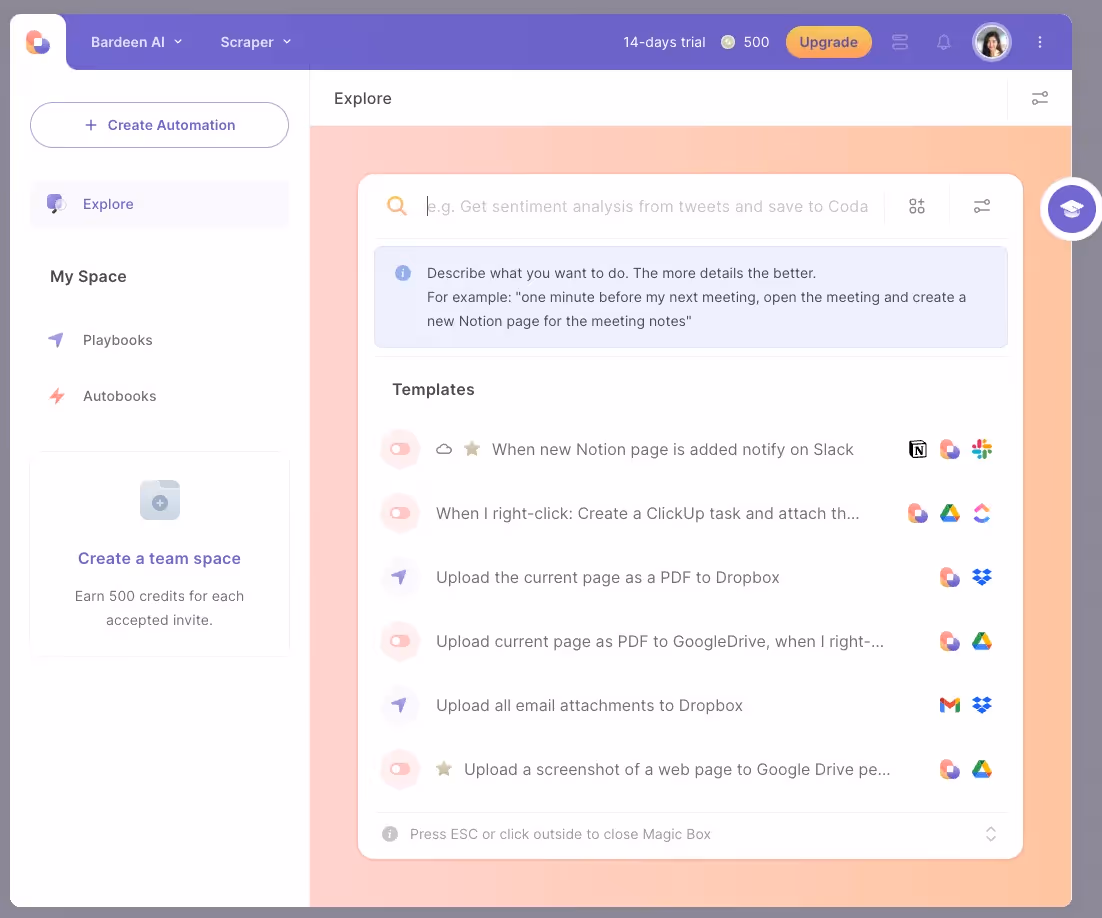Image resolution: width=1102 pixels, height=918 pixels.
Task: Click the graduation cap tutorial button
Action: 1071,209
